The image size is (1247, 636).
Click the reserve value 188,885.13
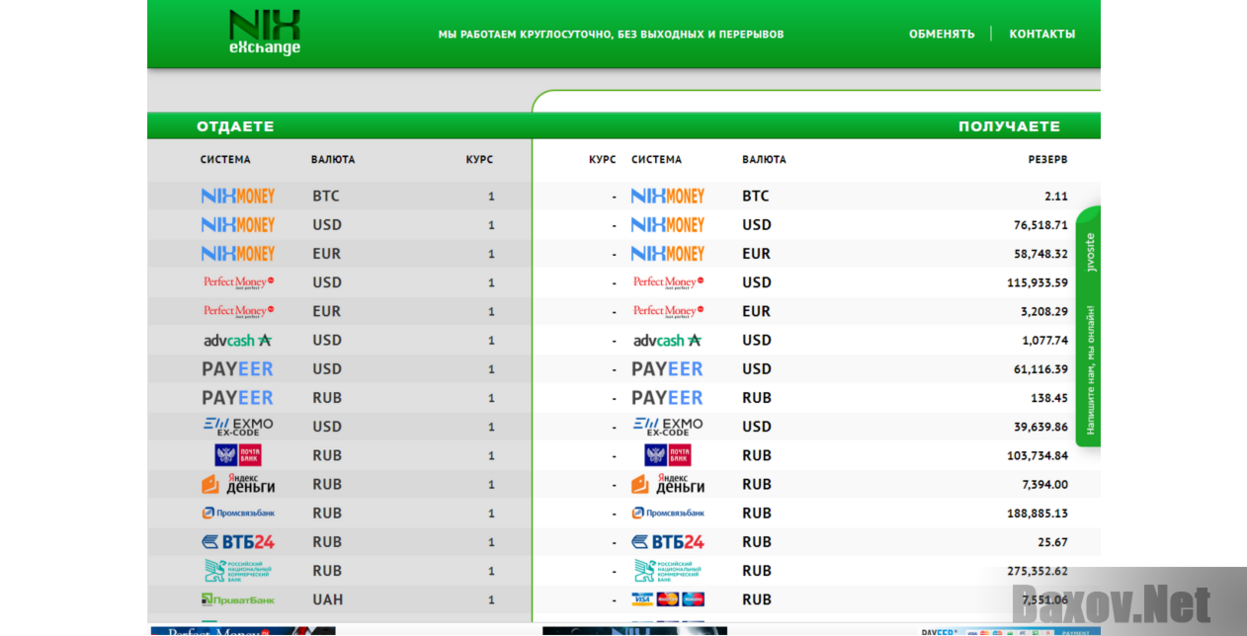tap(1037, 513)
